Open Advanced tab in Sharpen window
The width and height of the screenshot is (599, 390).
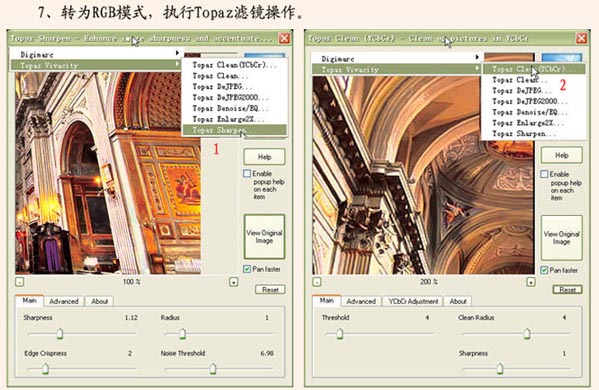click(x=64, y=301)
